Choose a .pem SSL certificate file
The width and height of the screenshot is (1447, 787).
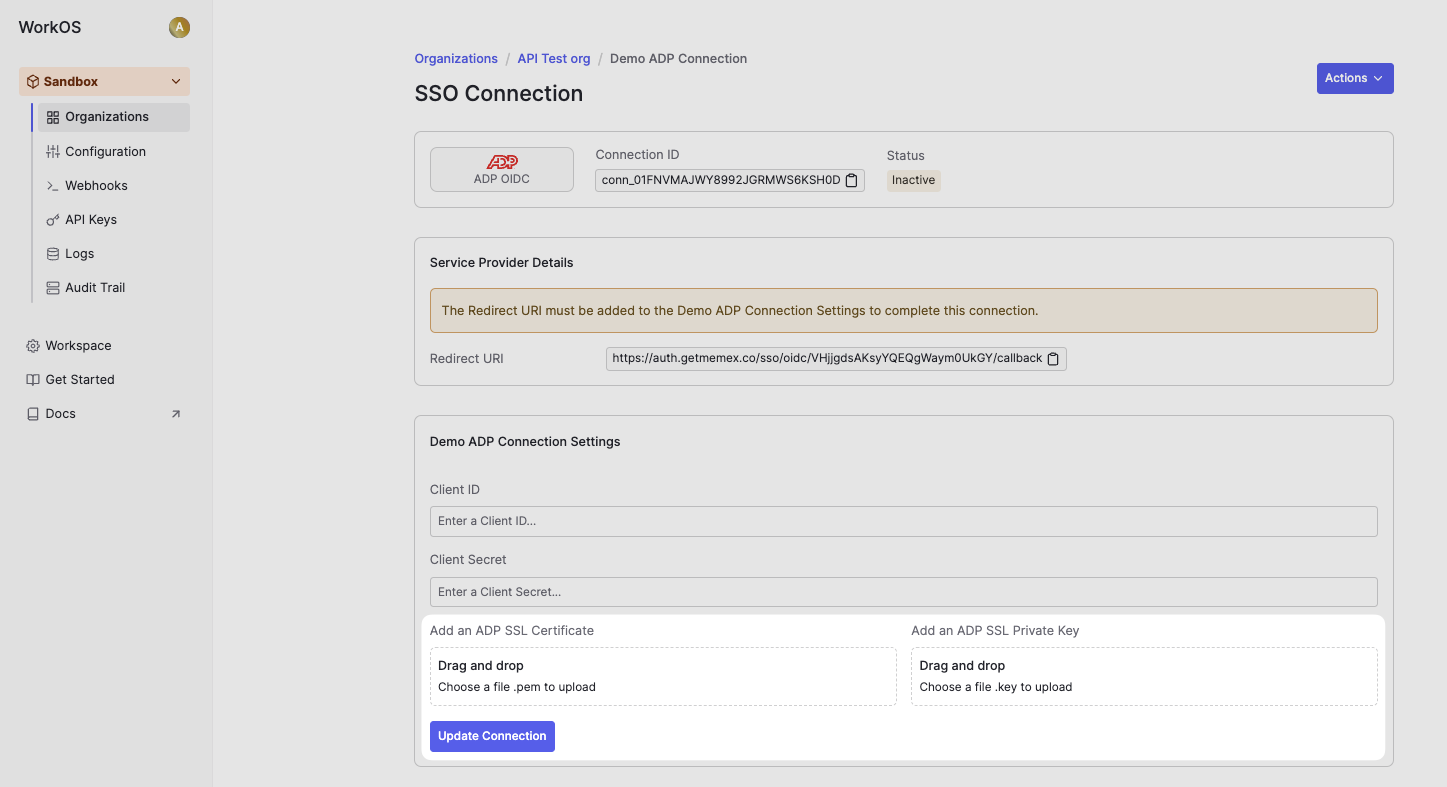(x=662, y=677)
